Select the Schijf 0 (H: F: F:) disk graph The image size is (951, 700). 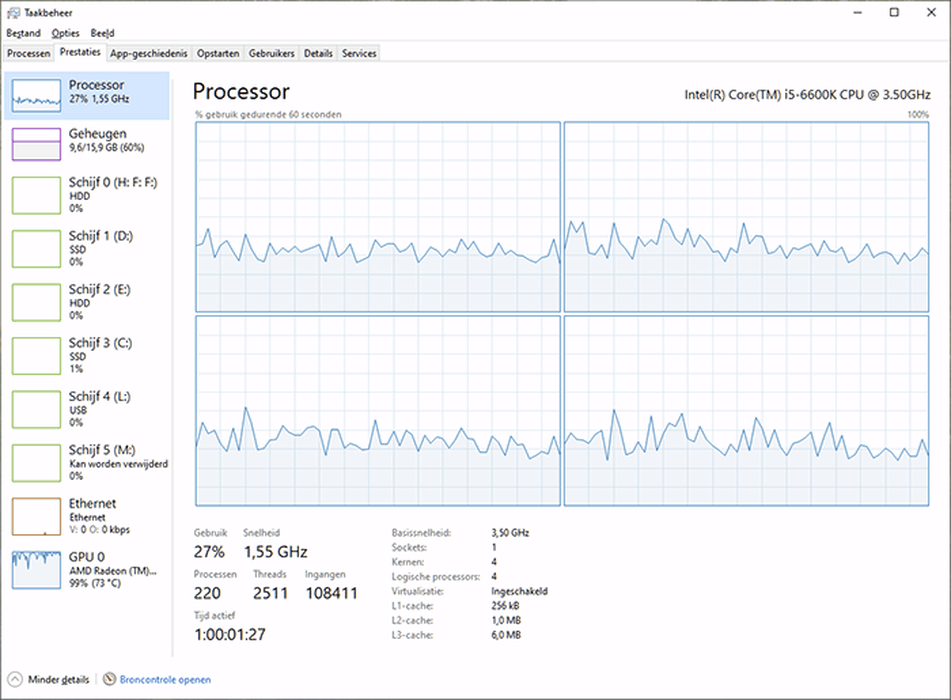click(x=36, y=195)
